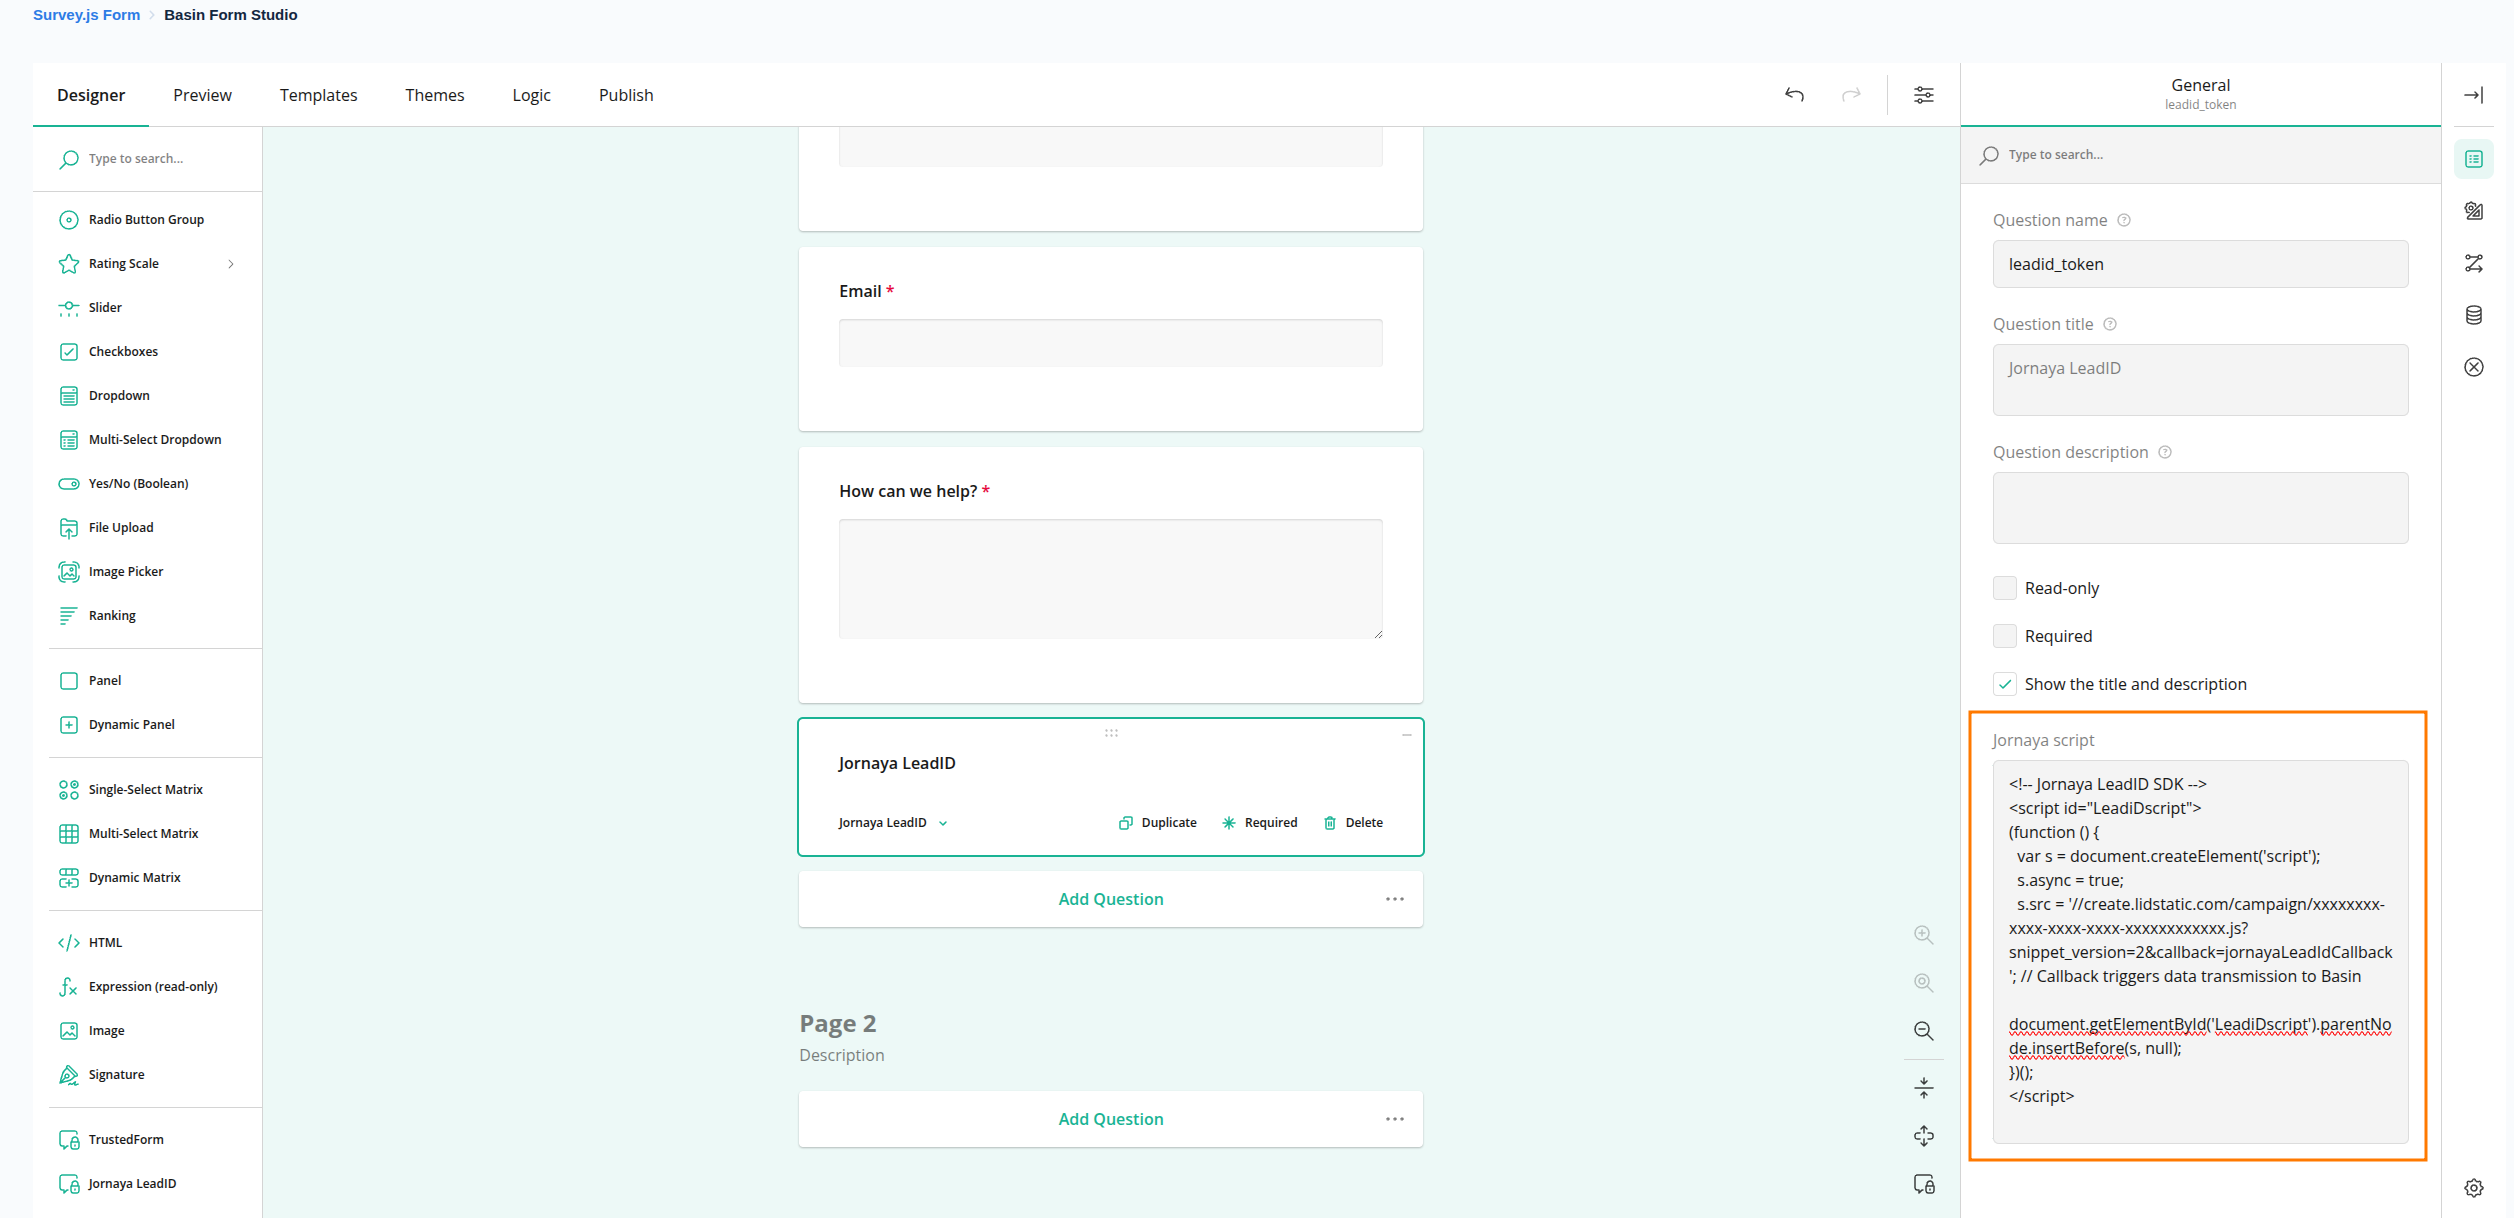Open survey settings sliders icon

[x=1923, y=95]
